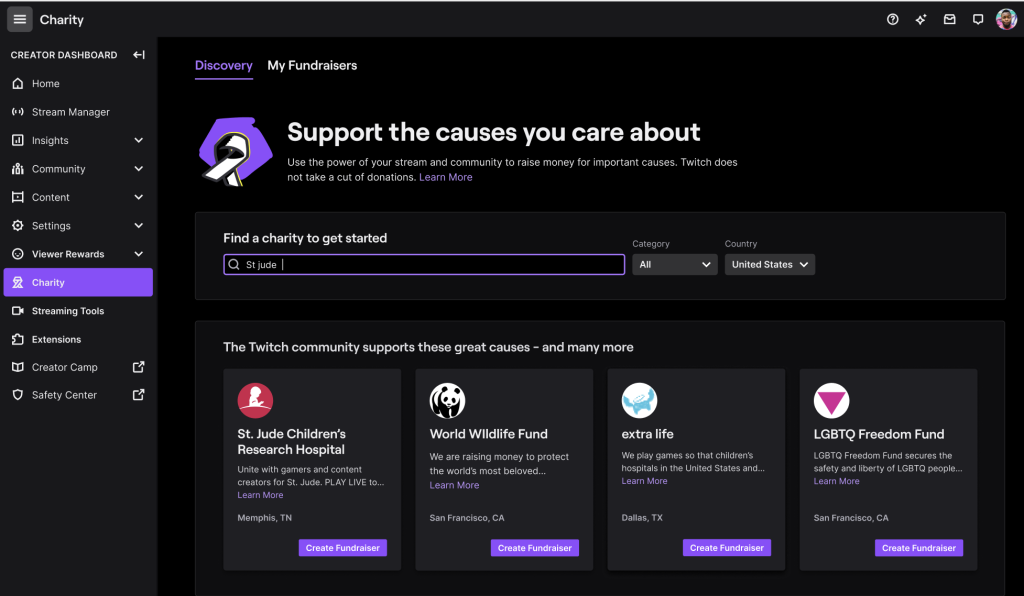Click the St. Jude Children's Research Hospital title

(x=292, y=441)
